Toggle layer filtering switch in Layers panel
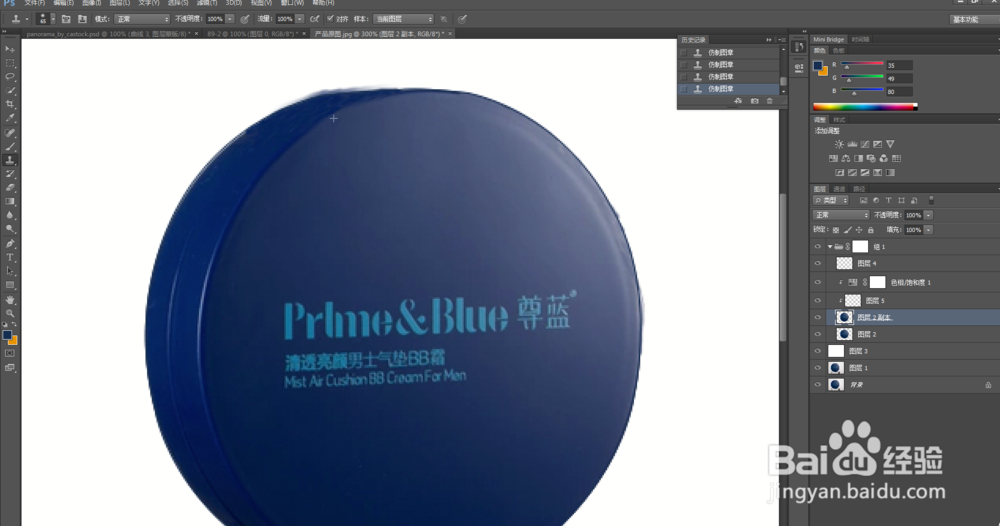The width and height of the screenshot is (1000, 526). 931,200
